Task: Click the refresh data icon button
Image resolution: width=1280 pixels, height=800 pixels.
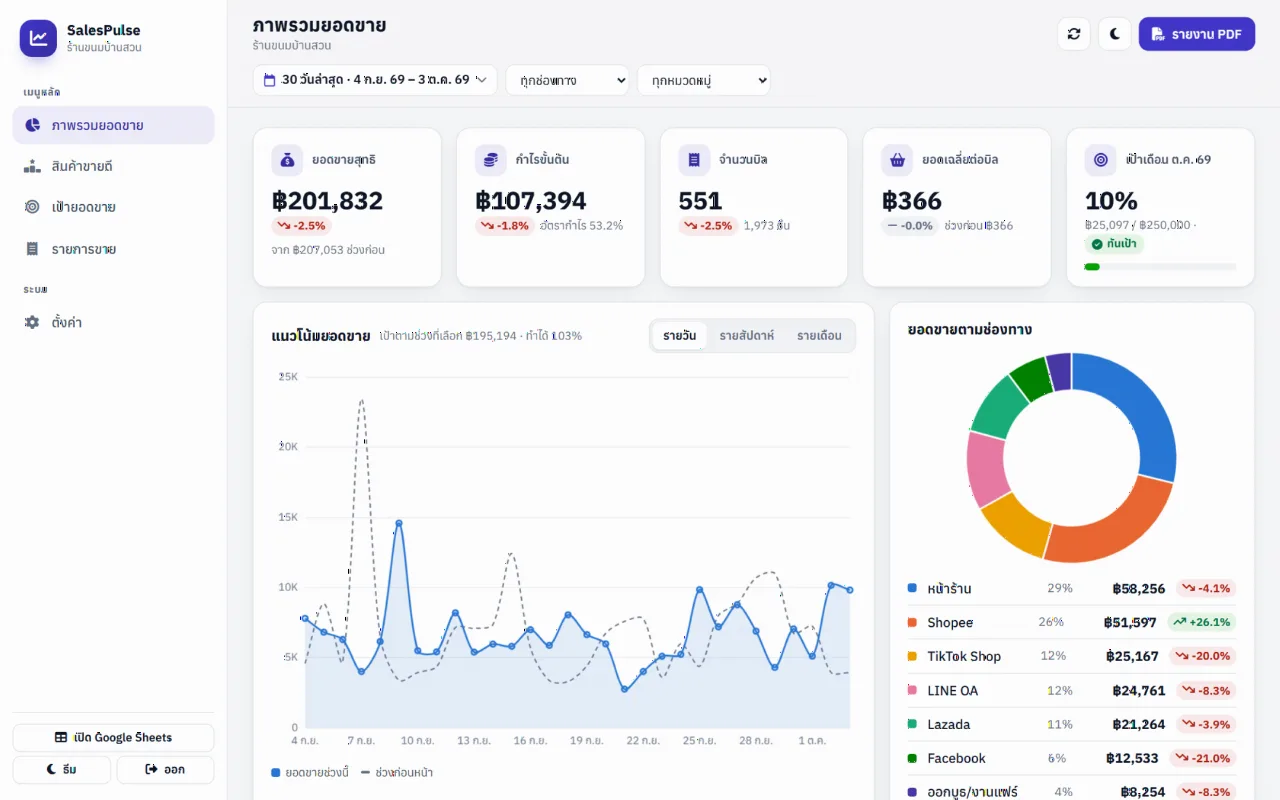Action: pos(1074,34)
